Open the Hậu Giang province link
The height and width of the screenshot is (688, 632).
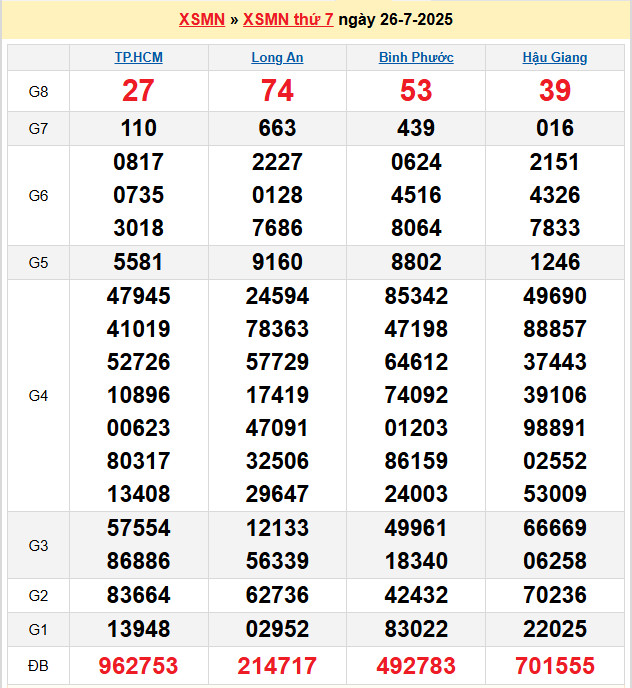click(x=555, y=57)
